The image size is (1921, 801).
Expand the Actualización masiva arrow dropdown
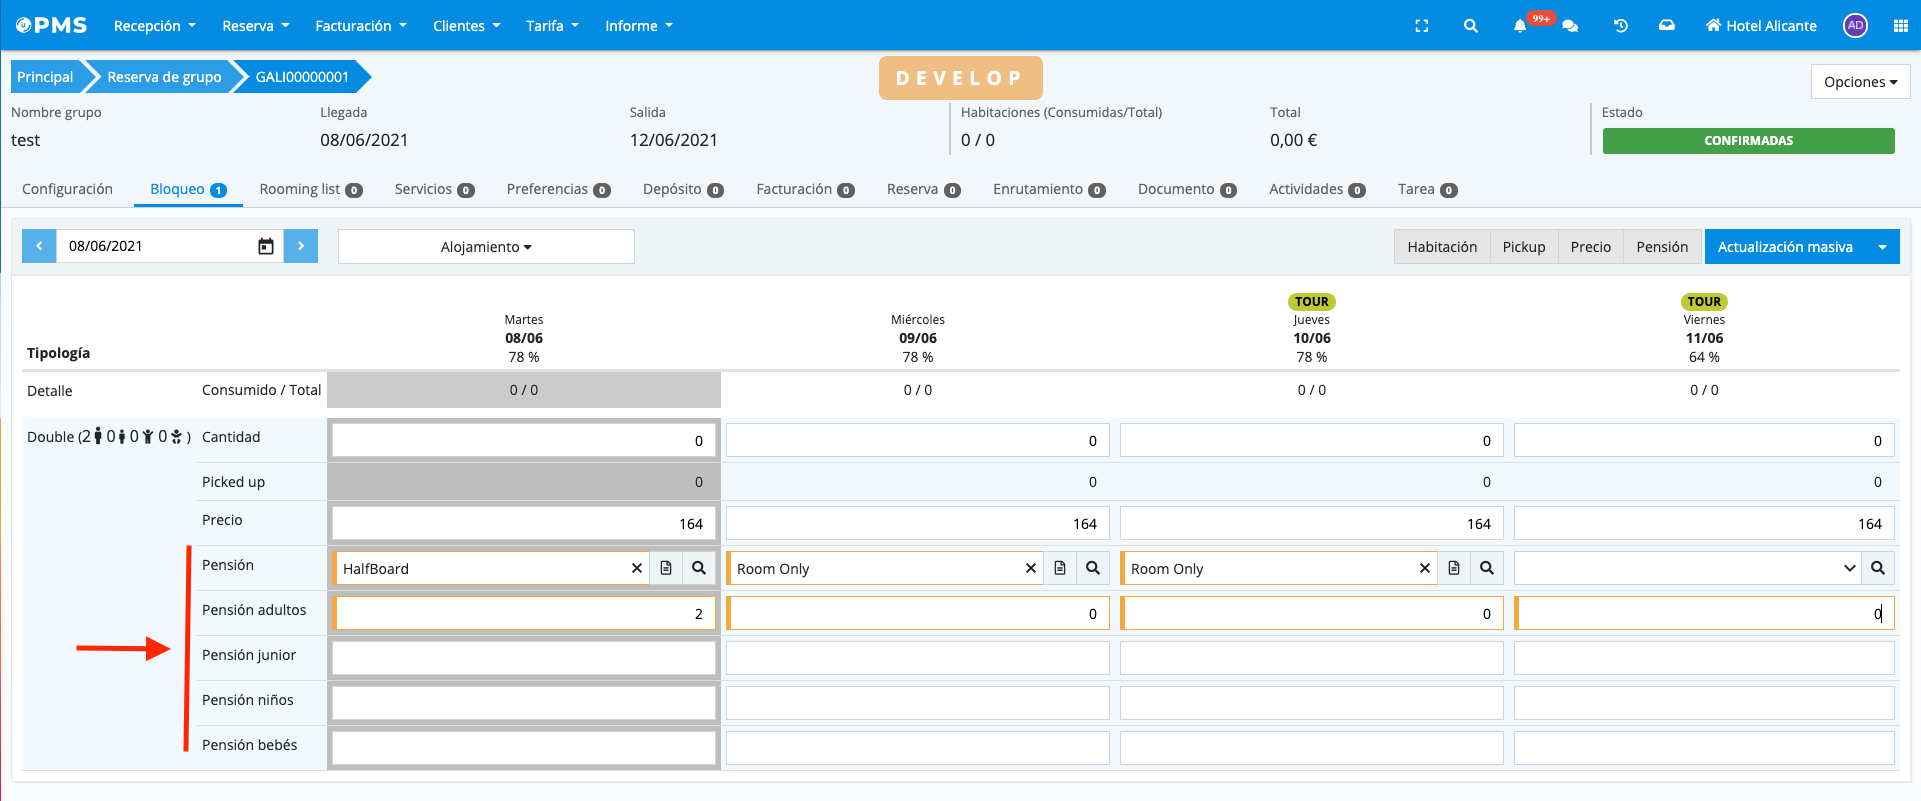pos(1882,247)
